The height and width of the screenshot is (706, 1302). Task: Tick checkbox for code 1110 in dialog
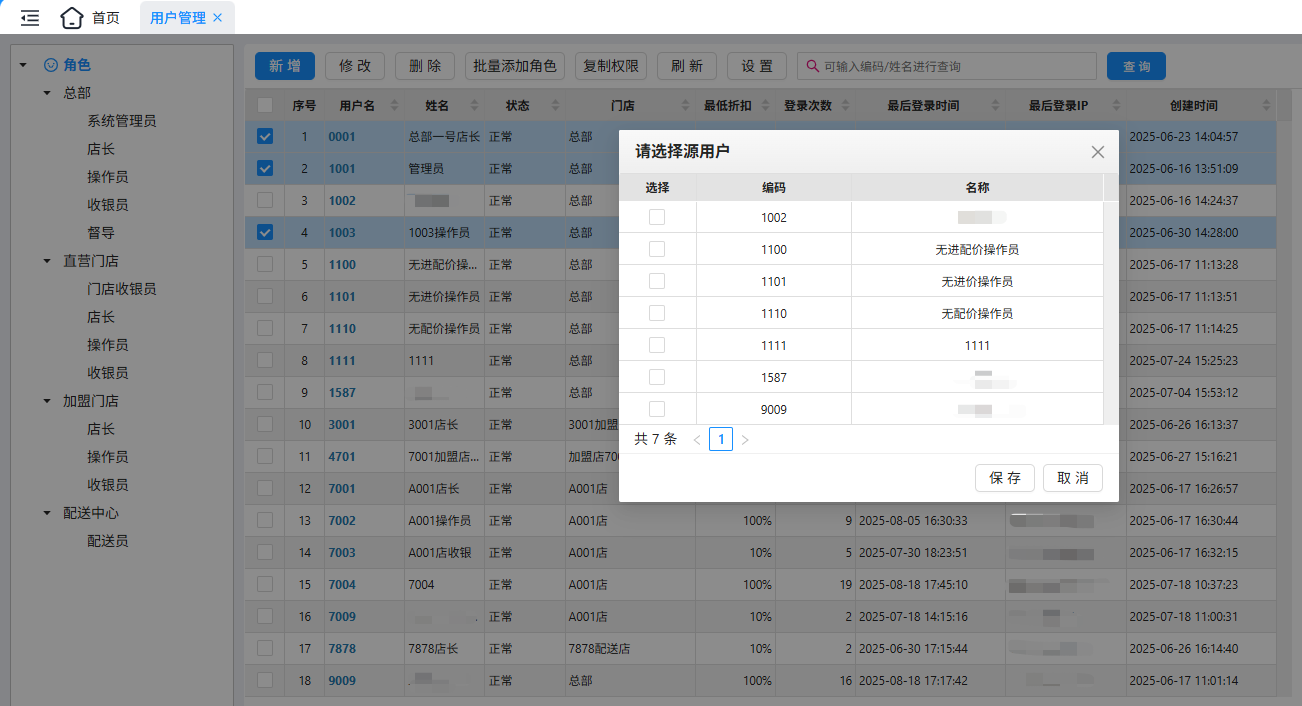click(x=657, y=313)
